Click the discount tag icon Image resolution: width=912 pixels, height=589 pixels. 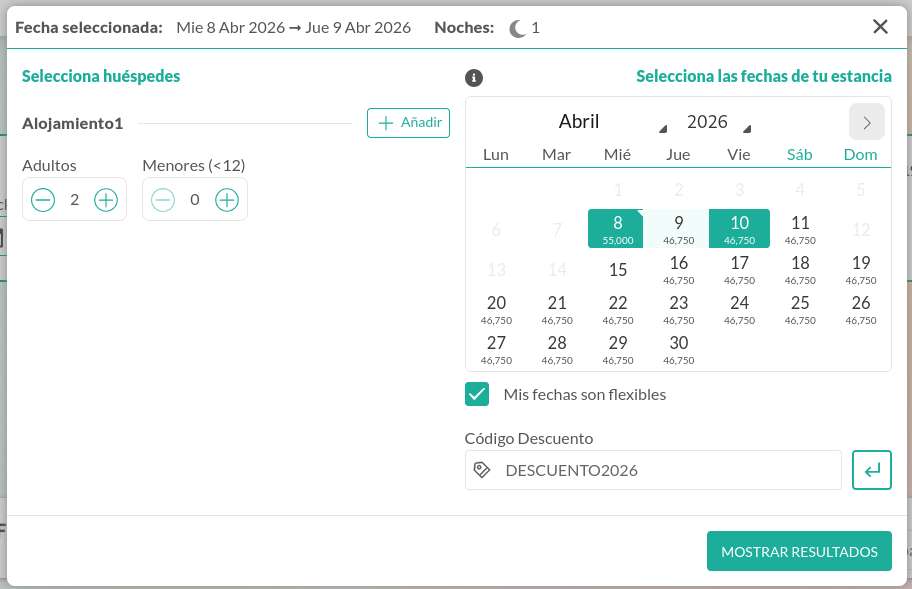(x=482, y=470)
